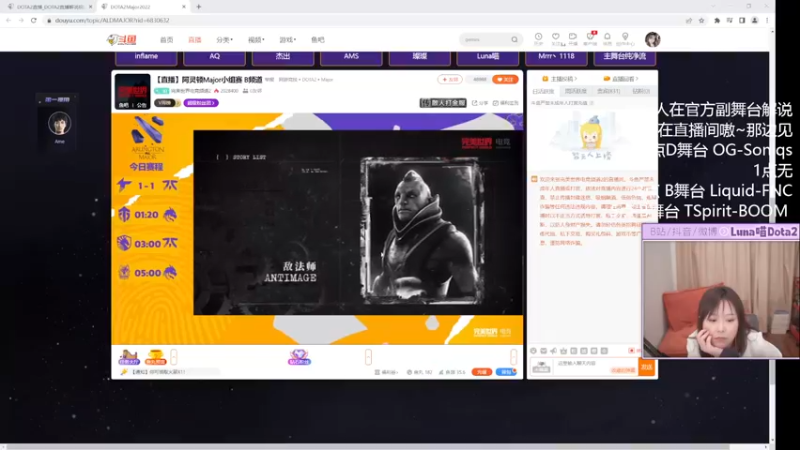This screenshot has width=800, height=450.
Task: Click the stream room cover thumbnail
Action: (133, 91)
